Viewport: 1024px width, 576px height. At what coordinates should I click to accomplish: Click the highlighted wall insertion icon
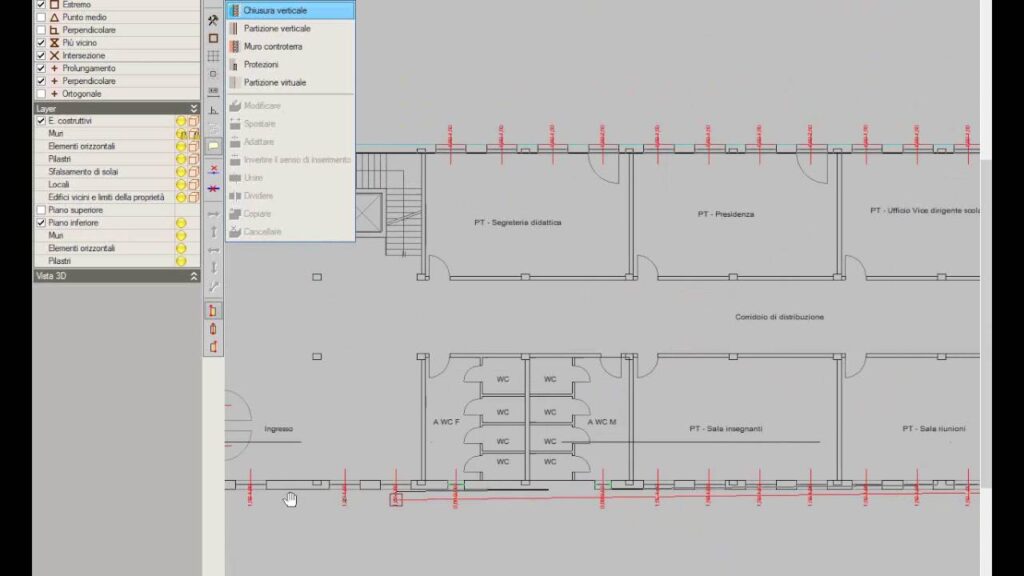coord(213,311)
